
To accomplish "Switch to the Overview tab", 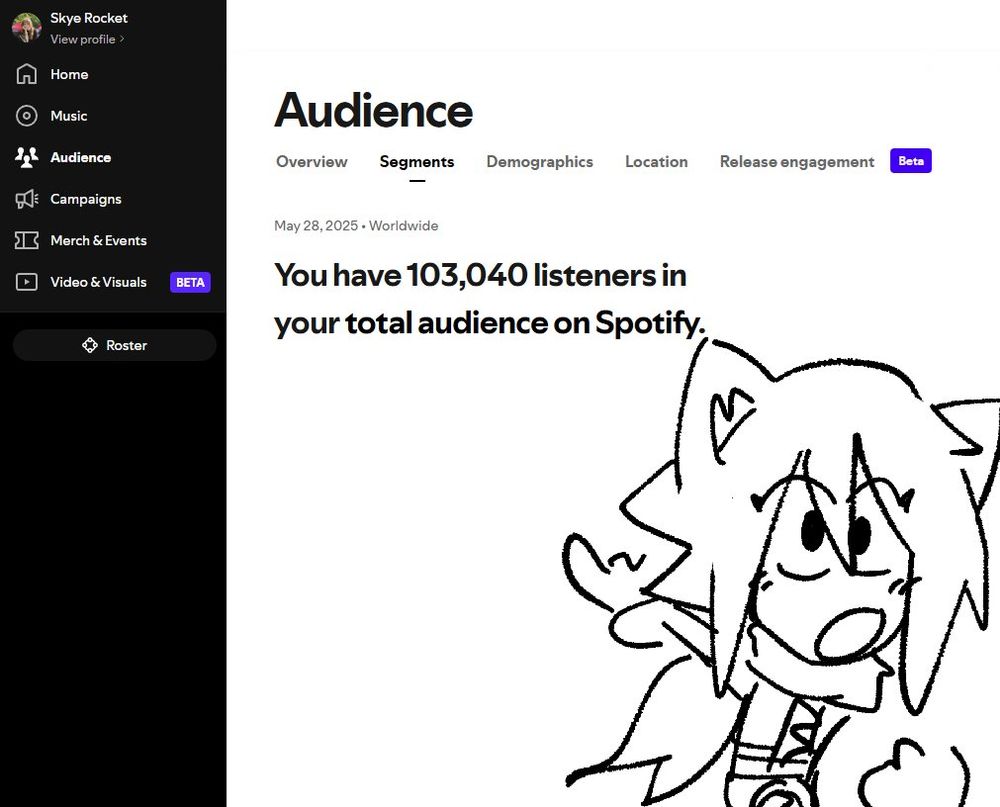I will 311,161.
